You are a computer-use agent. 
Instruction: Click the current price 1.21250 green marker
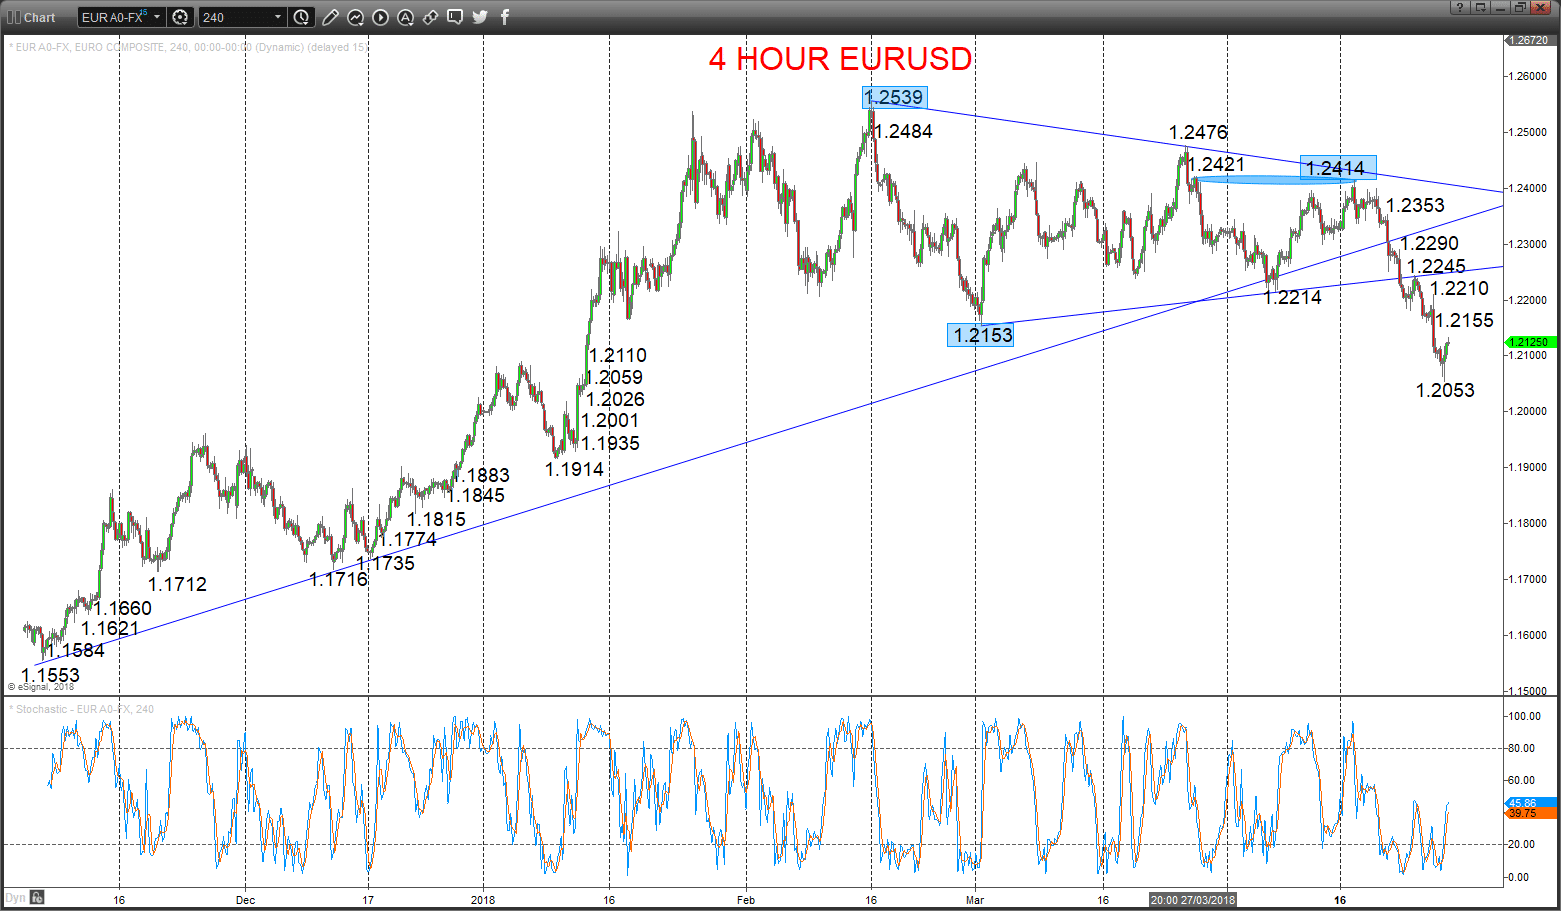pos(1530,342)
